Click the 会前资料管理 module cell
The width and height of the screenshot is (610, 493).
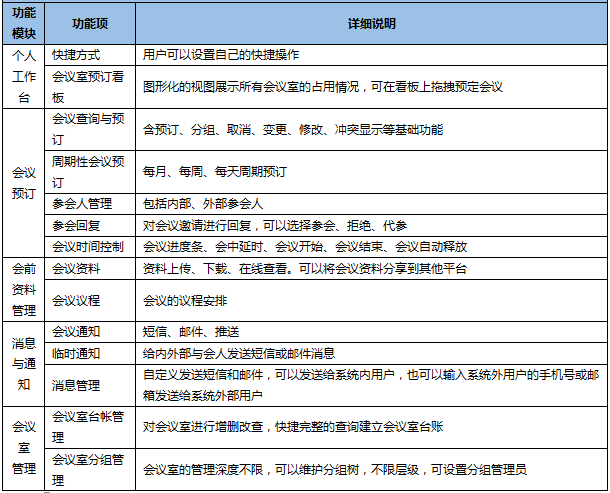(x=23, y=289)
